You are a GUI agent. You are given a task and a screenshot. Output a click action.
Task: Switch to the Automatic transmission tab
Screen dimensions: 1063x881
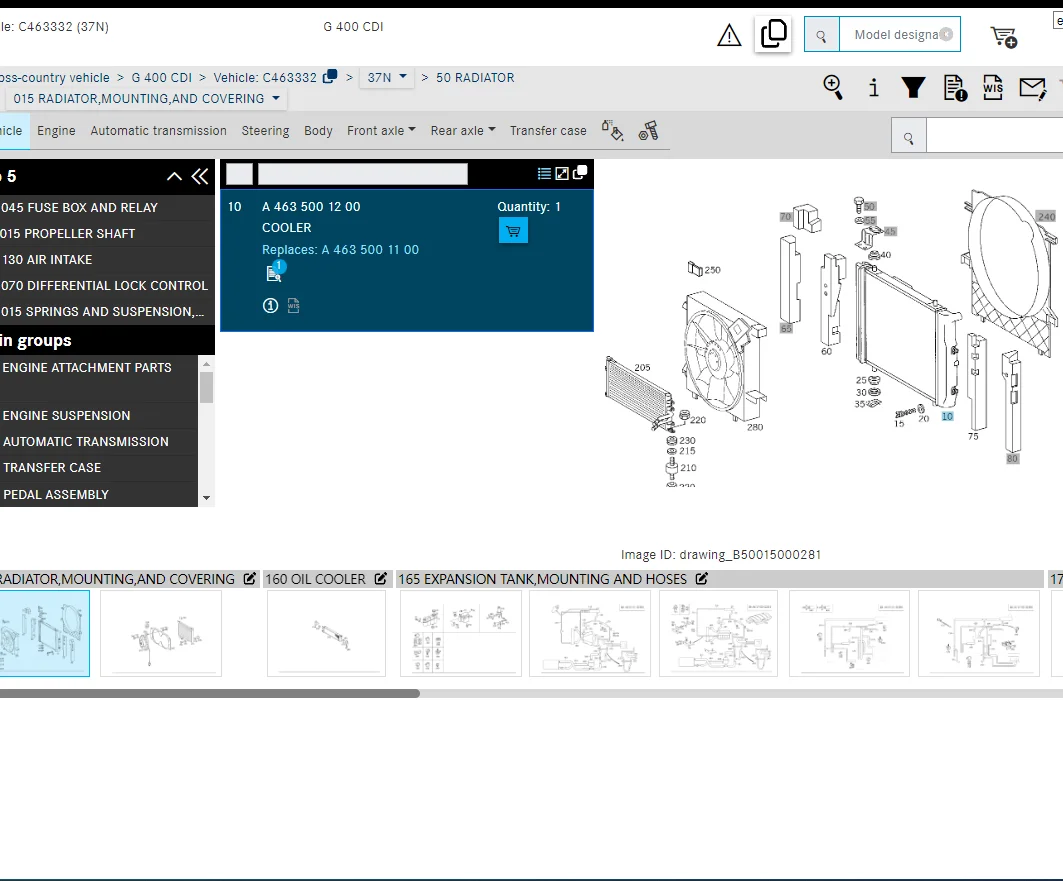point(159,130)
